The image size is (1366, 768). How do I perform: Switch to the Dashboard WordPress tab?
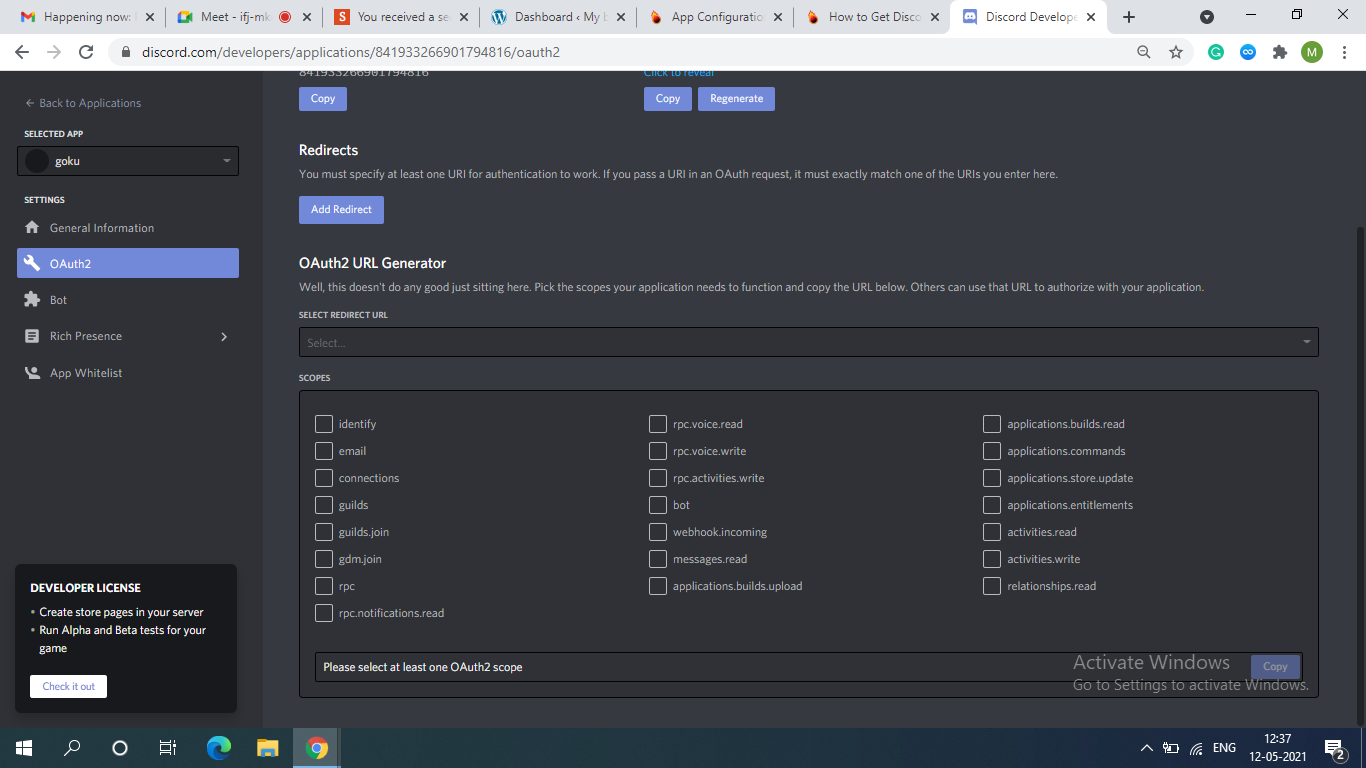[x=558, y=17]
